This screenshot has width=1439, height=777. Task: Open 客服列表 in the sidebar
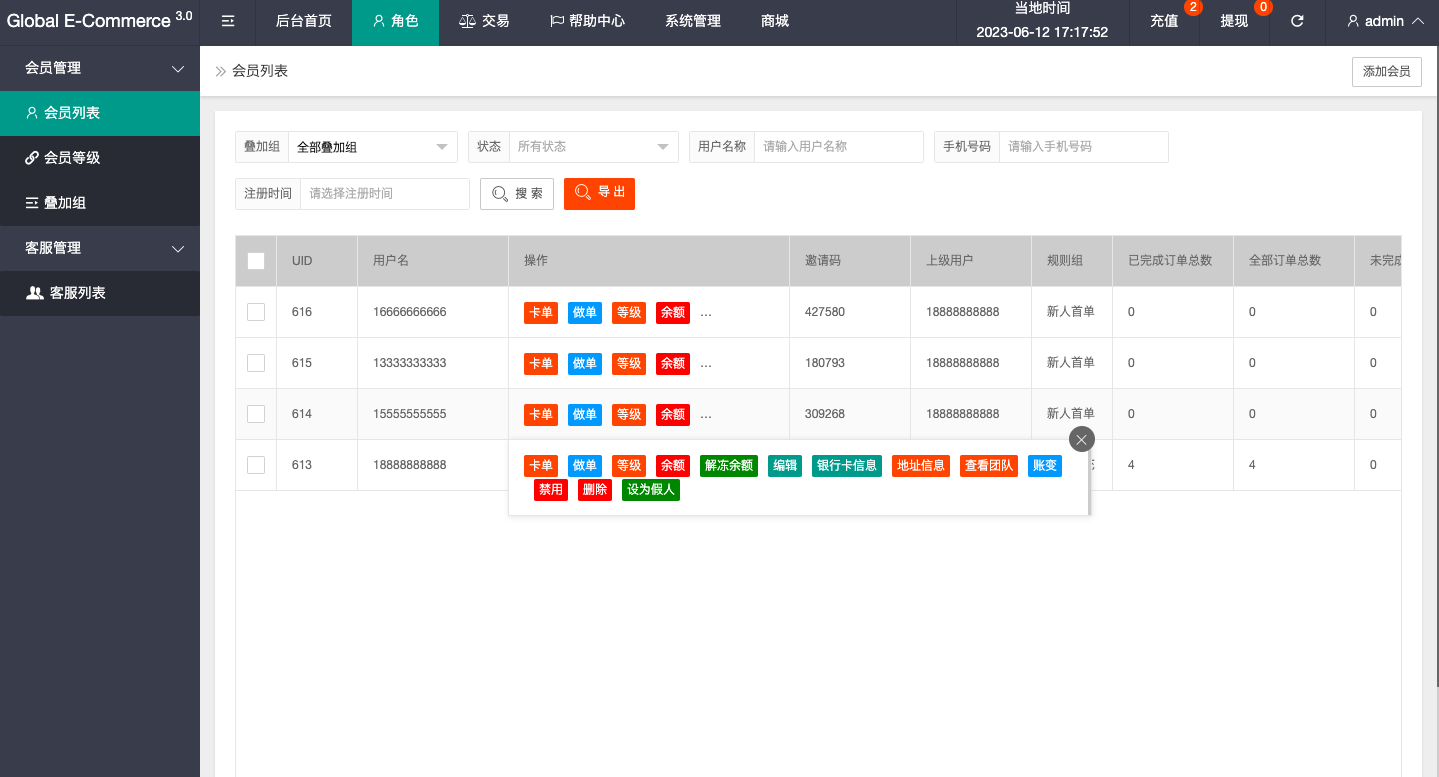tap(66, 293)
